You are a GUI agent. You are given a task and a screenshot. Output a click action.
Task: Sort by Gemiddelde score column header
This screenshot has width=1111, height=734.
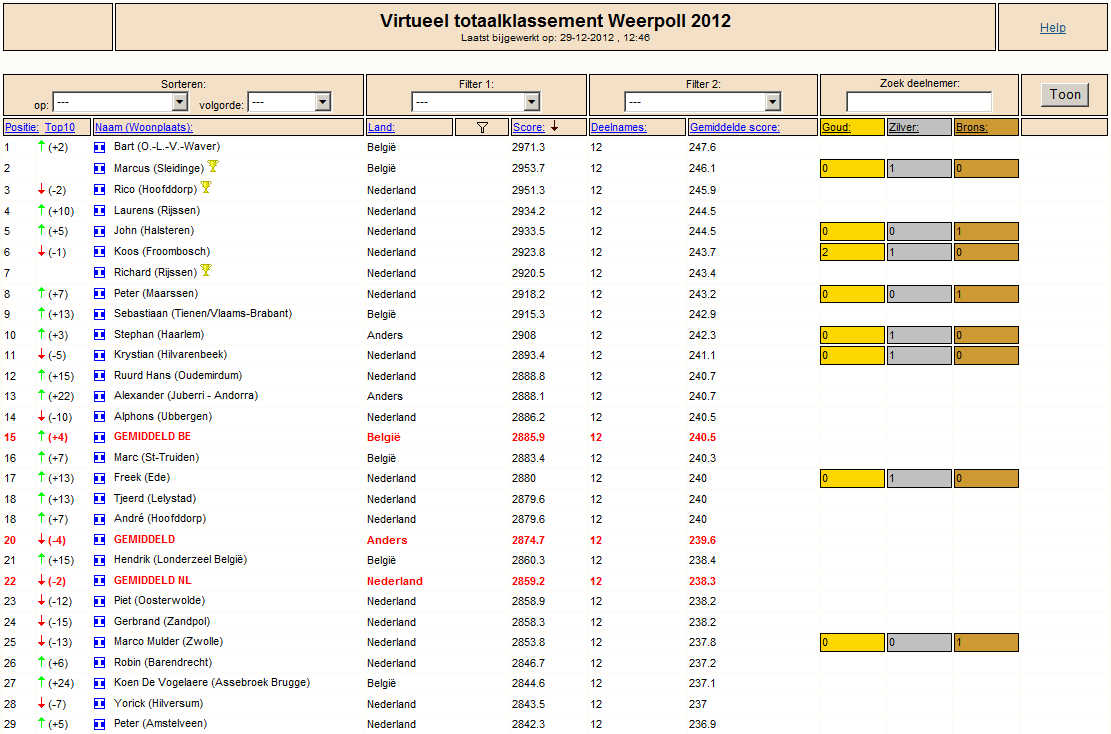(x=735, y=128)
